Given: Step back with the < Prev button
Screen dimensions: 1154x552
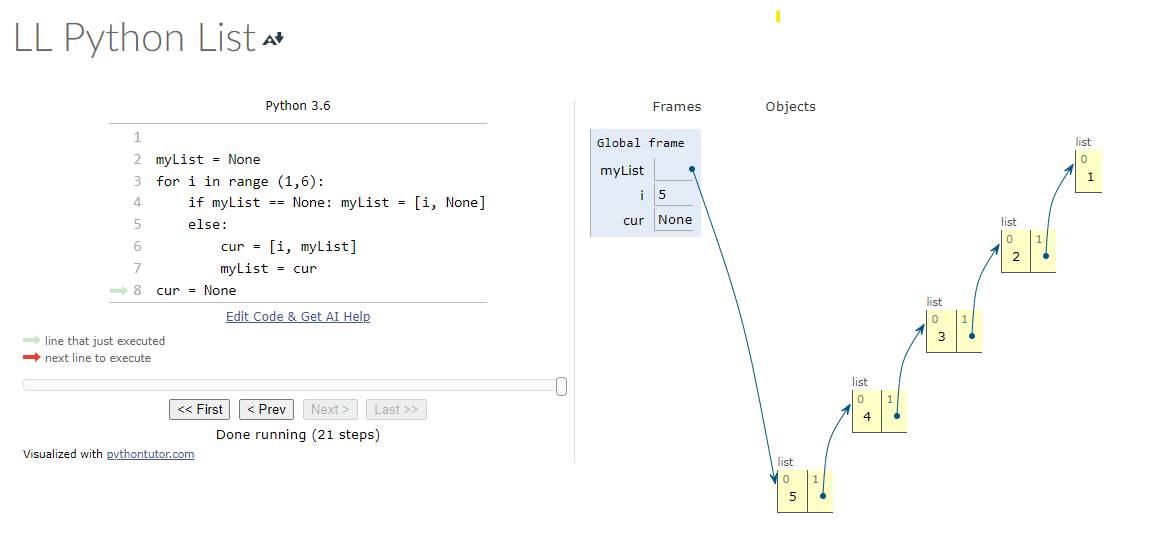Looking at the screenshot, I should pos(266,409).
